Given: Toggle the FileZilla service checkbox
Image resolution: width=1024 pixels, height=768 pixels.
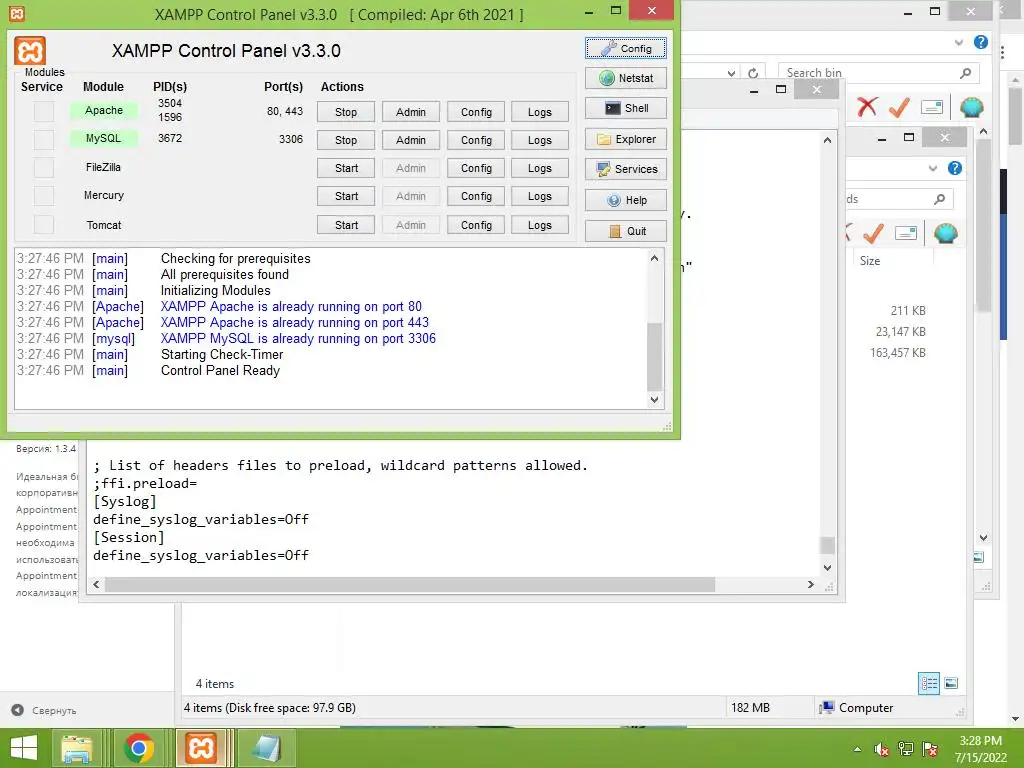Looking at the screenshot, I should (44, 168).
